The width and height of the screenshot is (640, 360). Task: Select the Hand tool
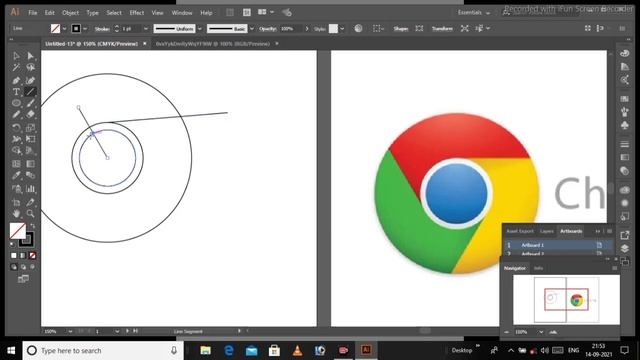point(16,213)
